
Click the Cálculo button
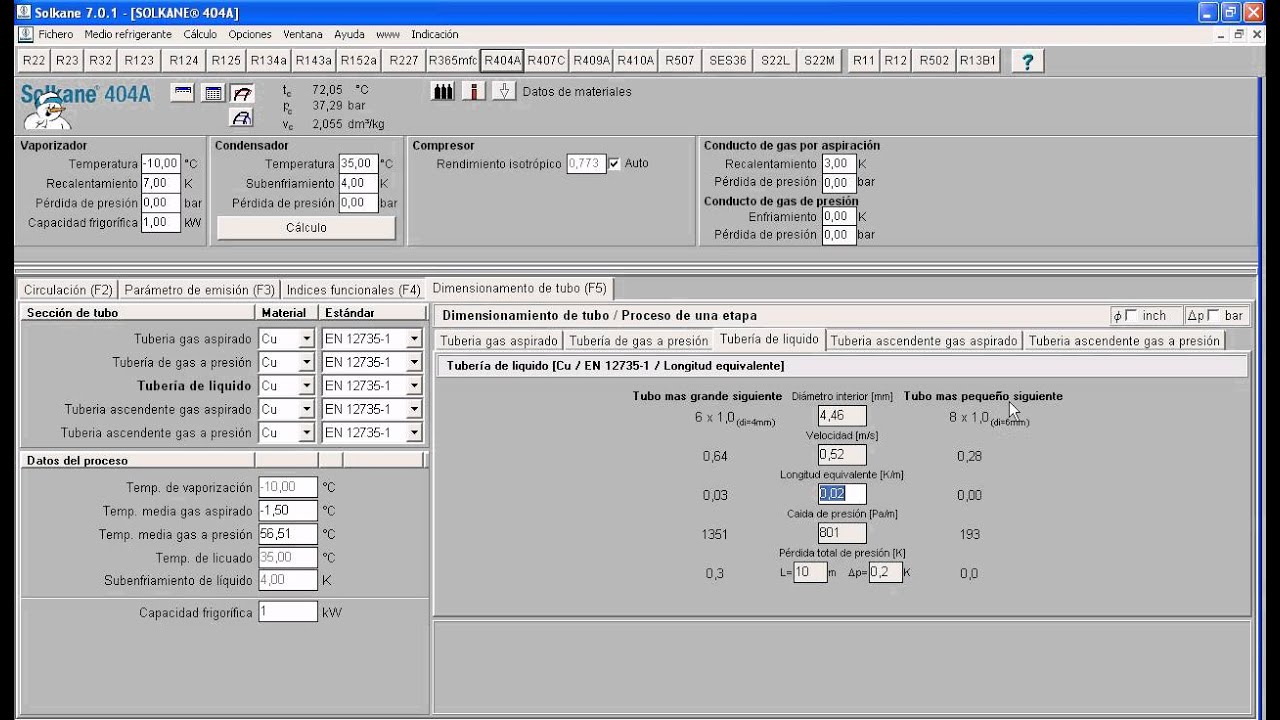[x=306, y=227]
